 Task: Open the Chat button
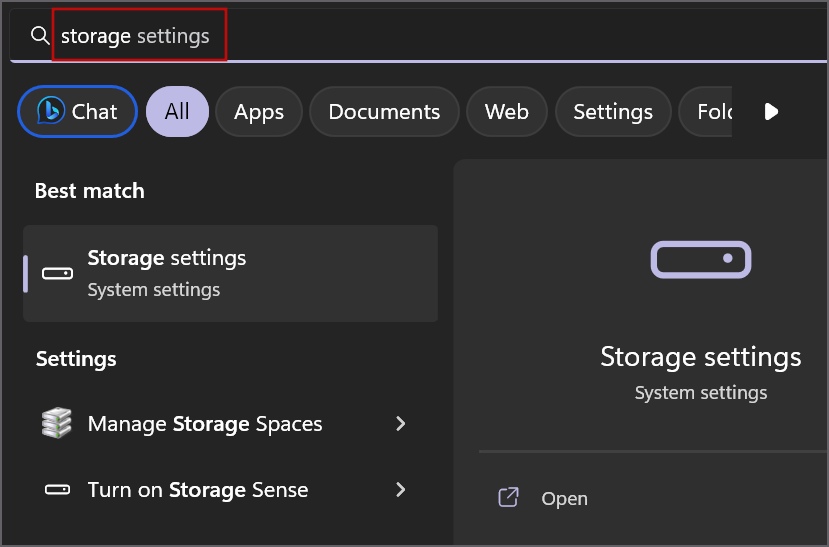pyautogui.click(x=77, y=111)
